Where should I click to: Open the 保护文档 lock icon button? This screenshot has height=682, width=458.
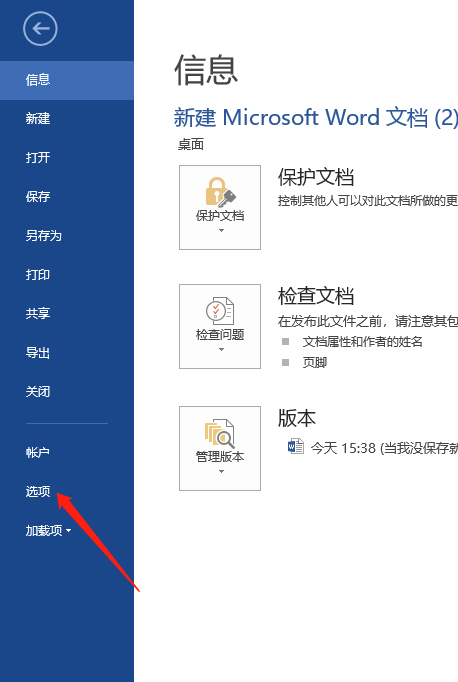tap(220, 207)
